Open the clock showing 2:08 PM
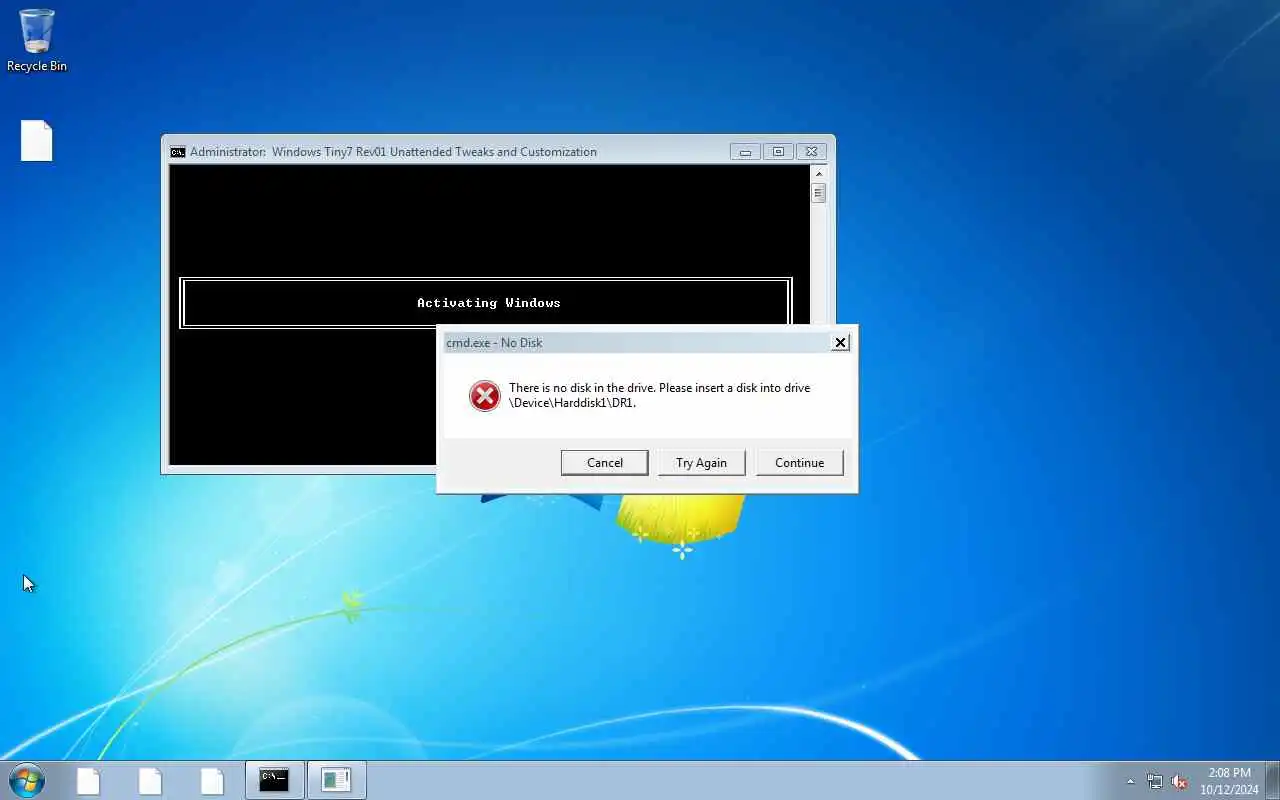Screen dimensions: 1280x800 pos(1229,781)
